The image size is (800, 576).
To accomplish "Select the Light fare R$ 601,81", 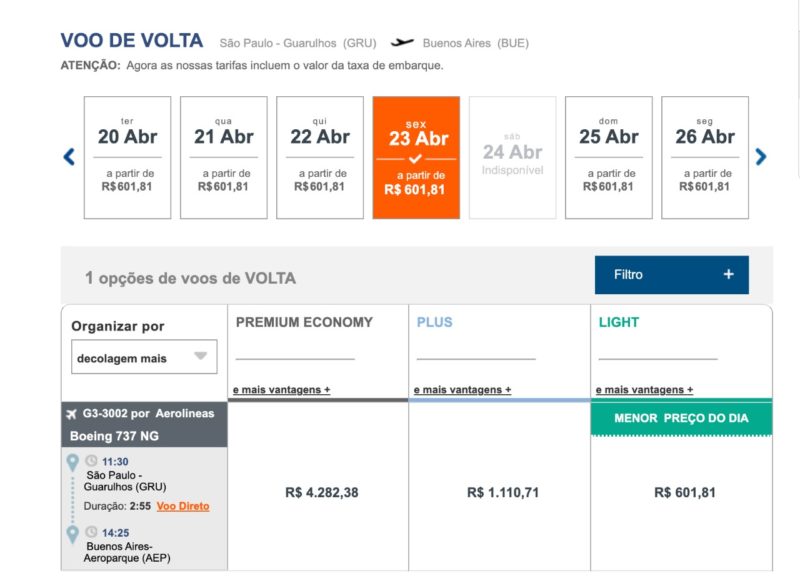I will [682, 492].
